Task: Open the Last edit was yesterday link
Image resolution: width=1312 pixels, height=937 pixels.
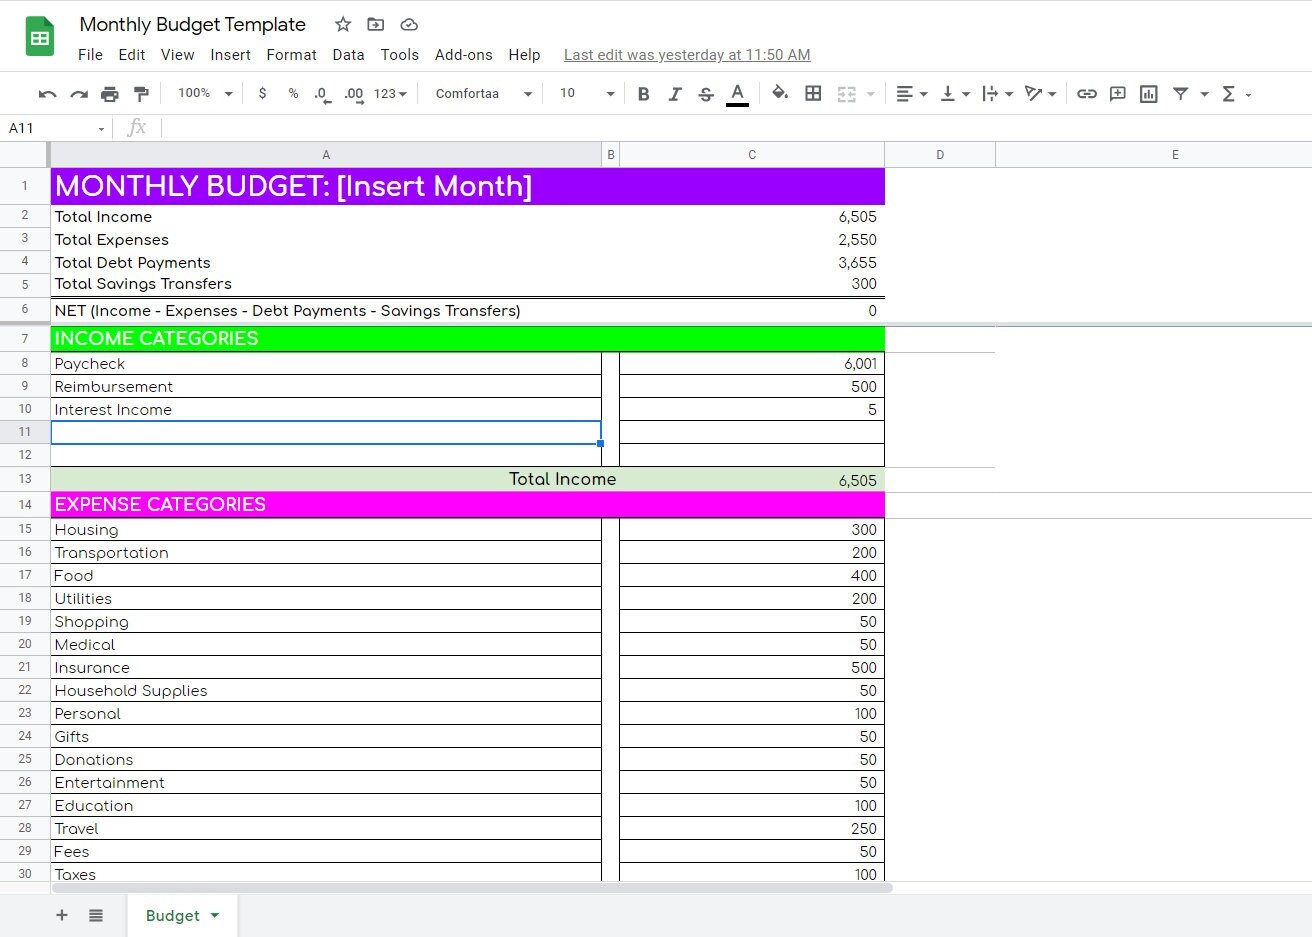Action: pyautogui.click(x=687, y=55)
